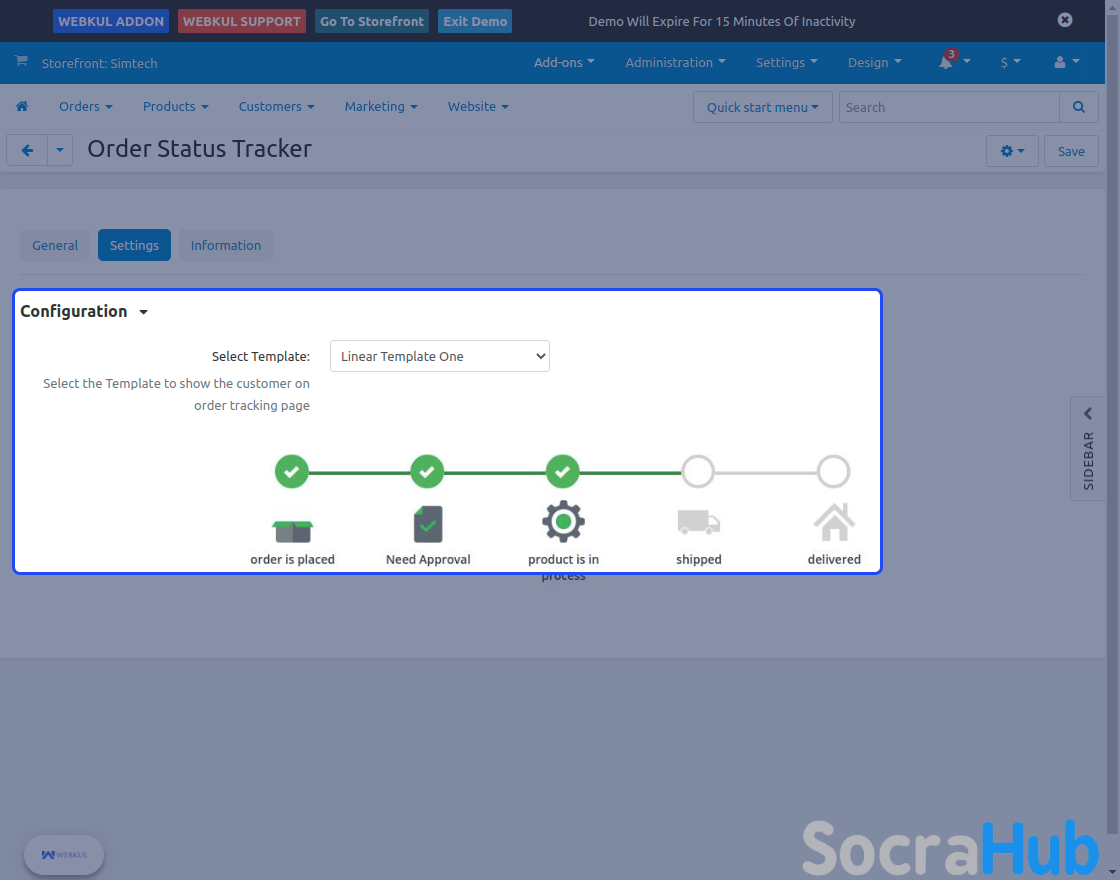Click the 'shipped' label

(699, 559)
